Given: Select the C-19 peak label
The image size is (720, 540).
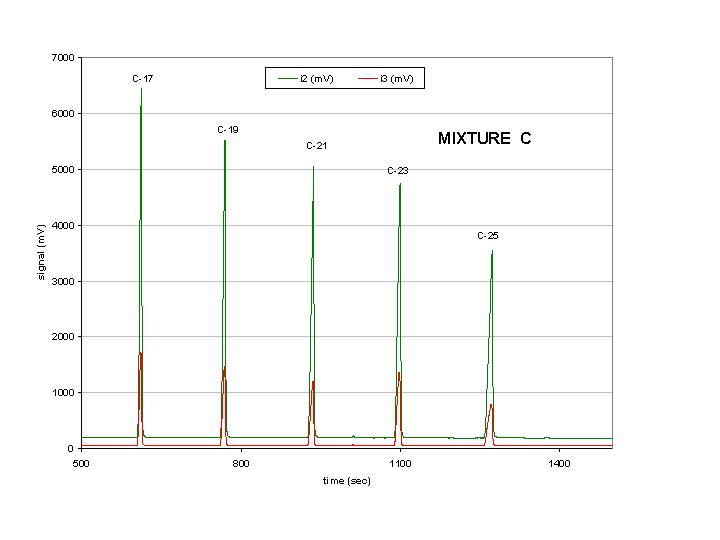Looking at the screenshot, I should pyautogui.click(x=228, y=129).
